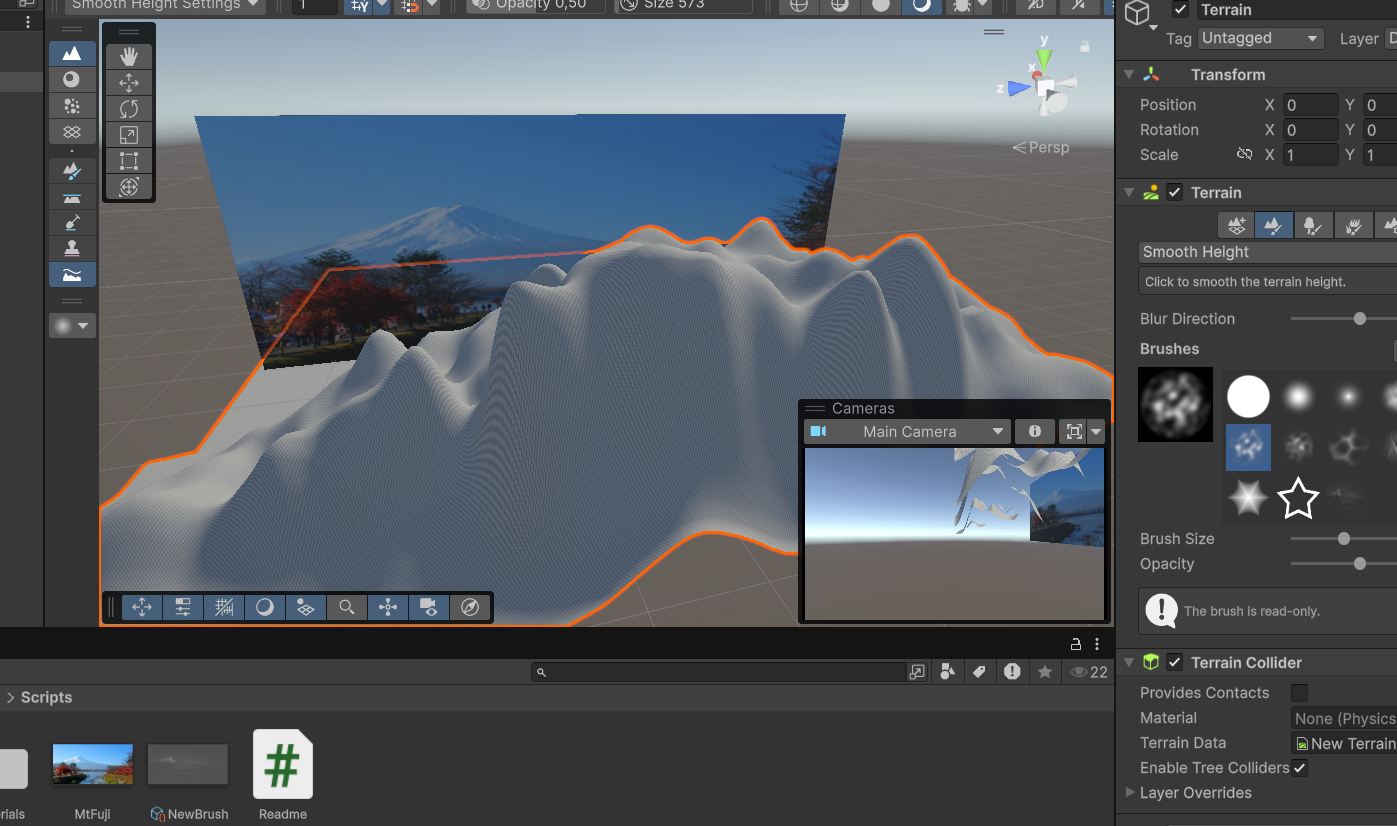
Task: Collapse the Transform component header
Action: (x=1129, y=75)
